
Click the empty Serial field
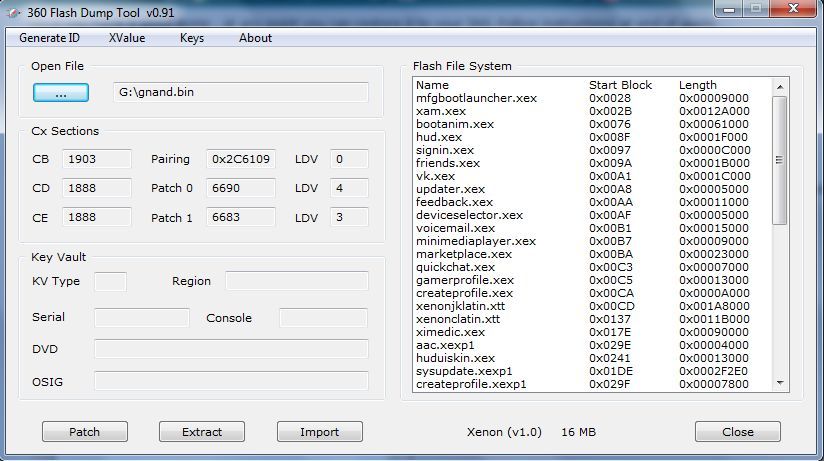142,318
